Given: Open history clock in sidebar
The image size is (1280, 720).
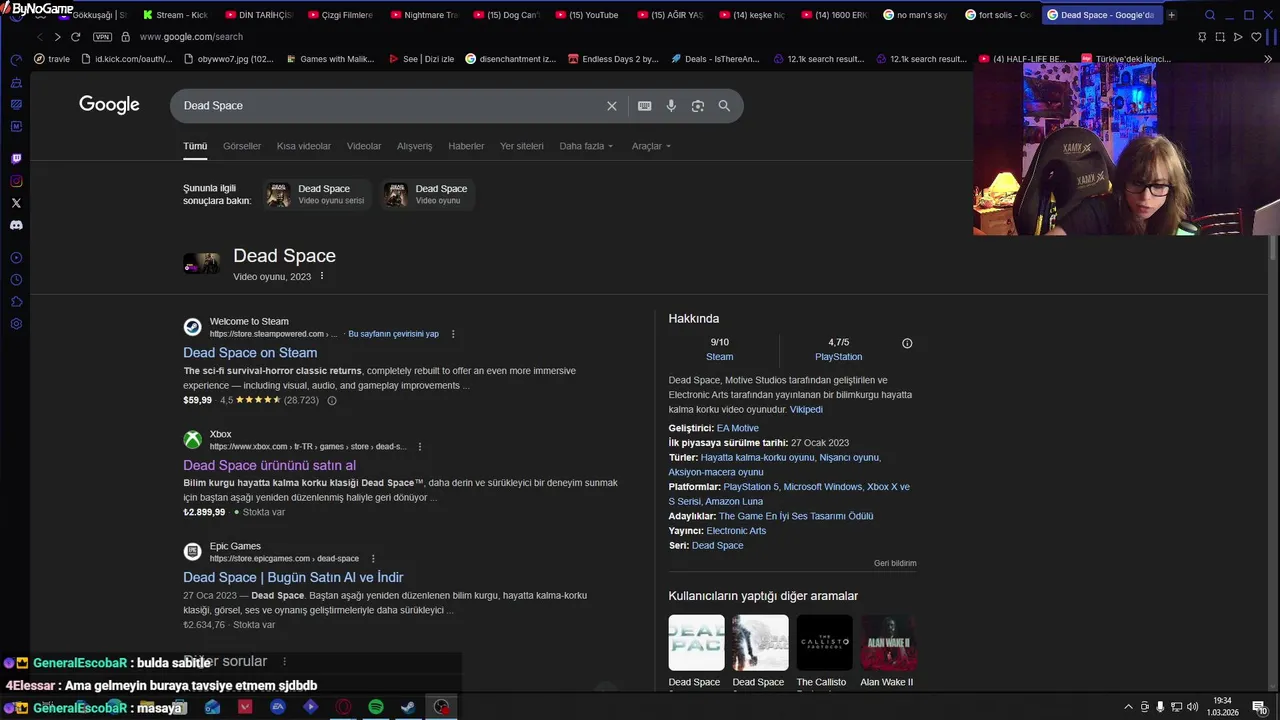Looking at the screenshot, I should click(16, 280).
